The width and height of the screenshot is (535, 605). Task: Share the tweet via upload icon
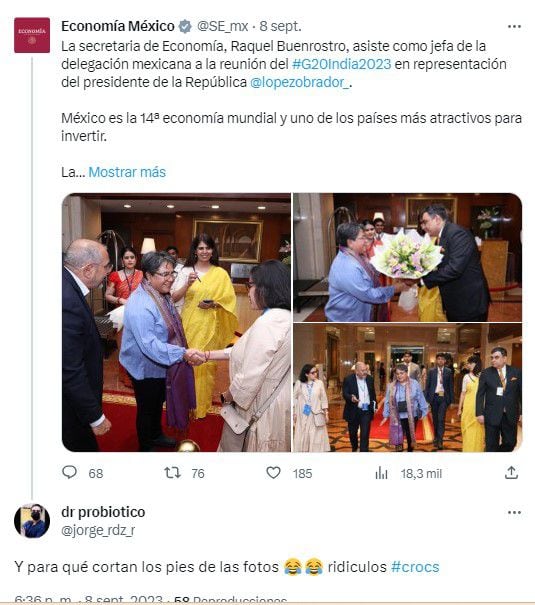(511, 472)
